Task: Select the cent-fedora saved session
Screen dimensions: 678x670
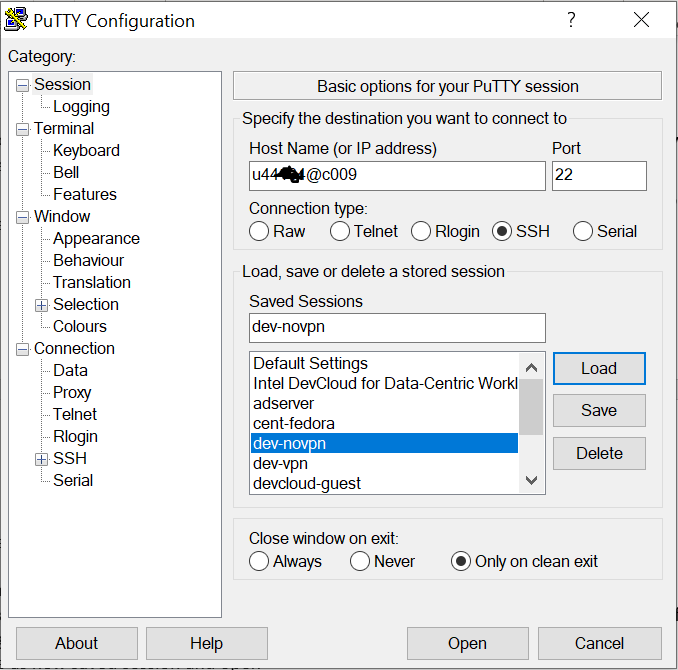Action: tap(294, 423)
